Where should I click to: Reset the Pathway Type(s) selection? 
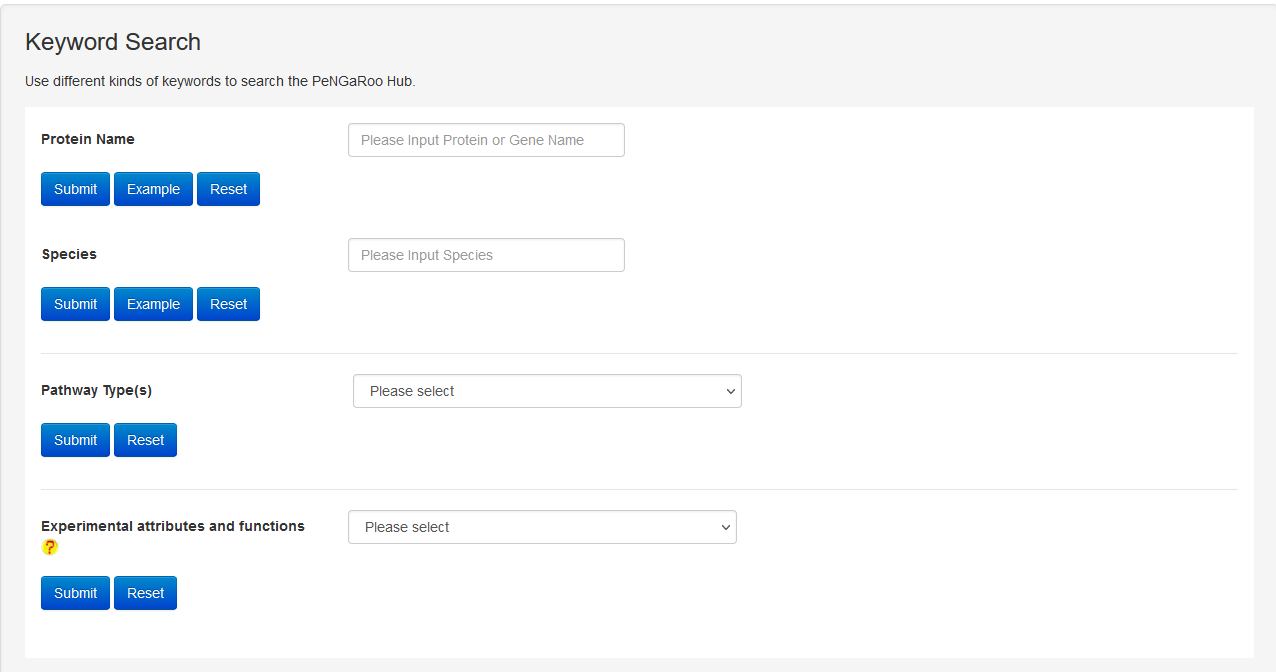(x=145, y=440)
